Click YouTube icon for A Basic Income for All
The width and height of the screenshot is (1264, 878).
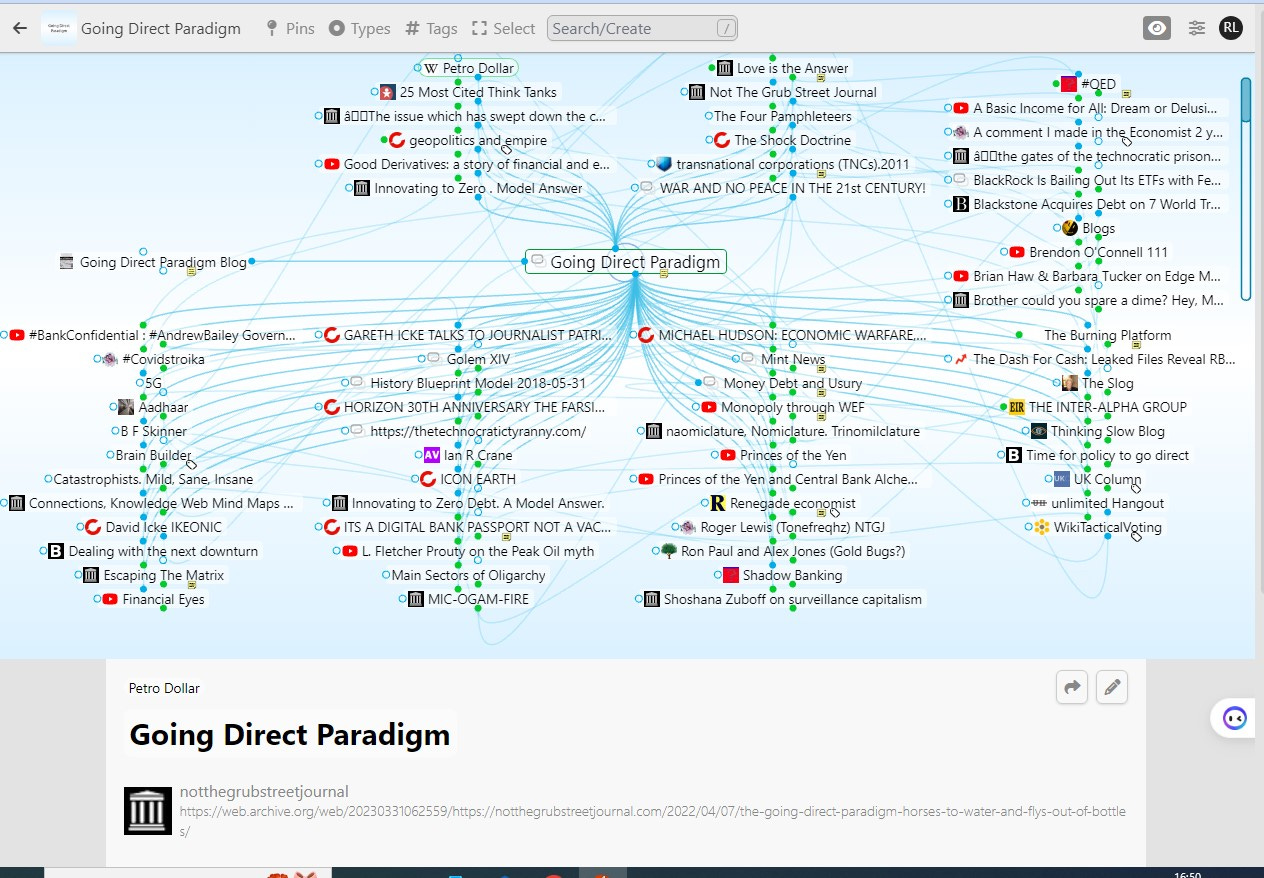tap(961, 108)
